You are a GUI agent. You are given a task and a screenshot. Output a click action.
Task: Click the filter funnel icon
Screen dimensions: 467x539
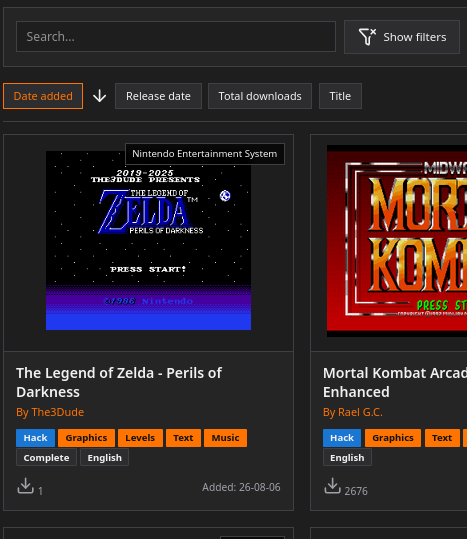[367, 37]
